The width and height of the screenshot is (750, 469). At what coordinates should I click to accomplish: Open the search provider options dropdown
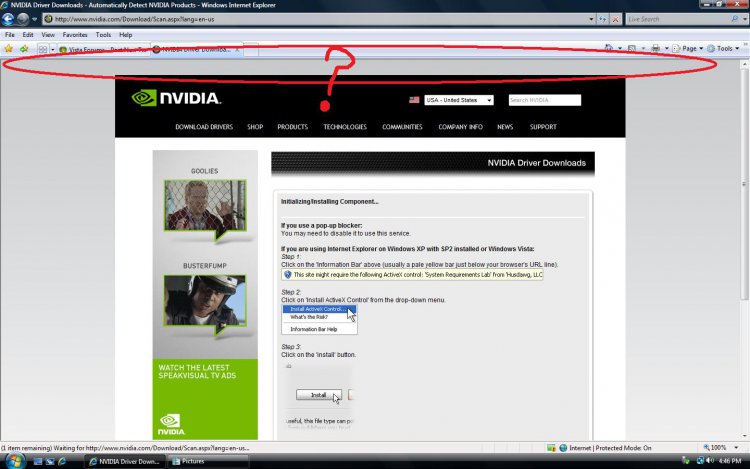[745, 19]
